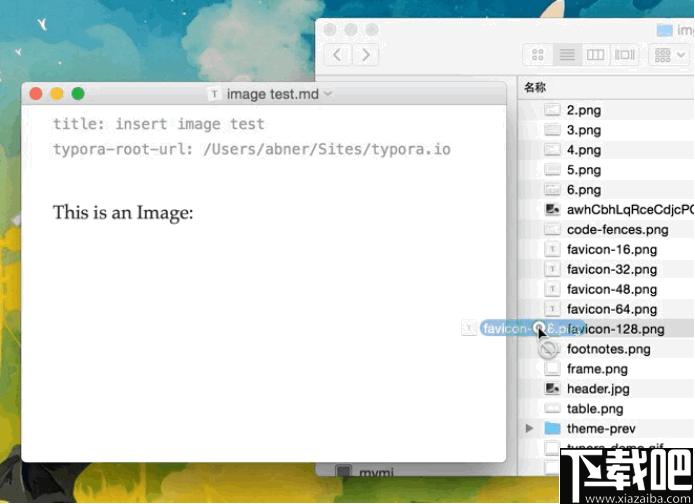Switch Finder to icon view
695x504 pixels.
pos(538,55)
